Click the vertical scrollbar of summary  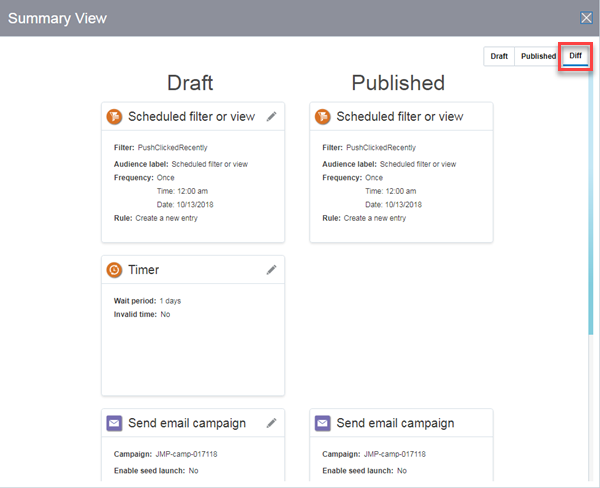pos(590,200)
